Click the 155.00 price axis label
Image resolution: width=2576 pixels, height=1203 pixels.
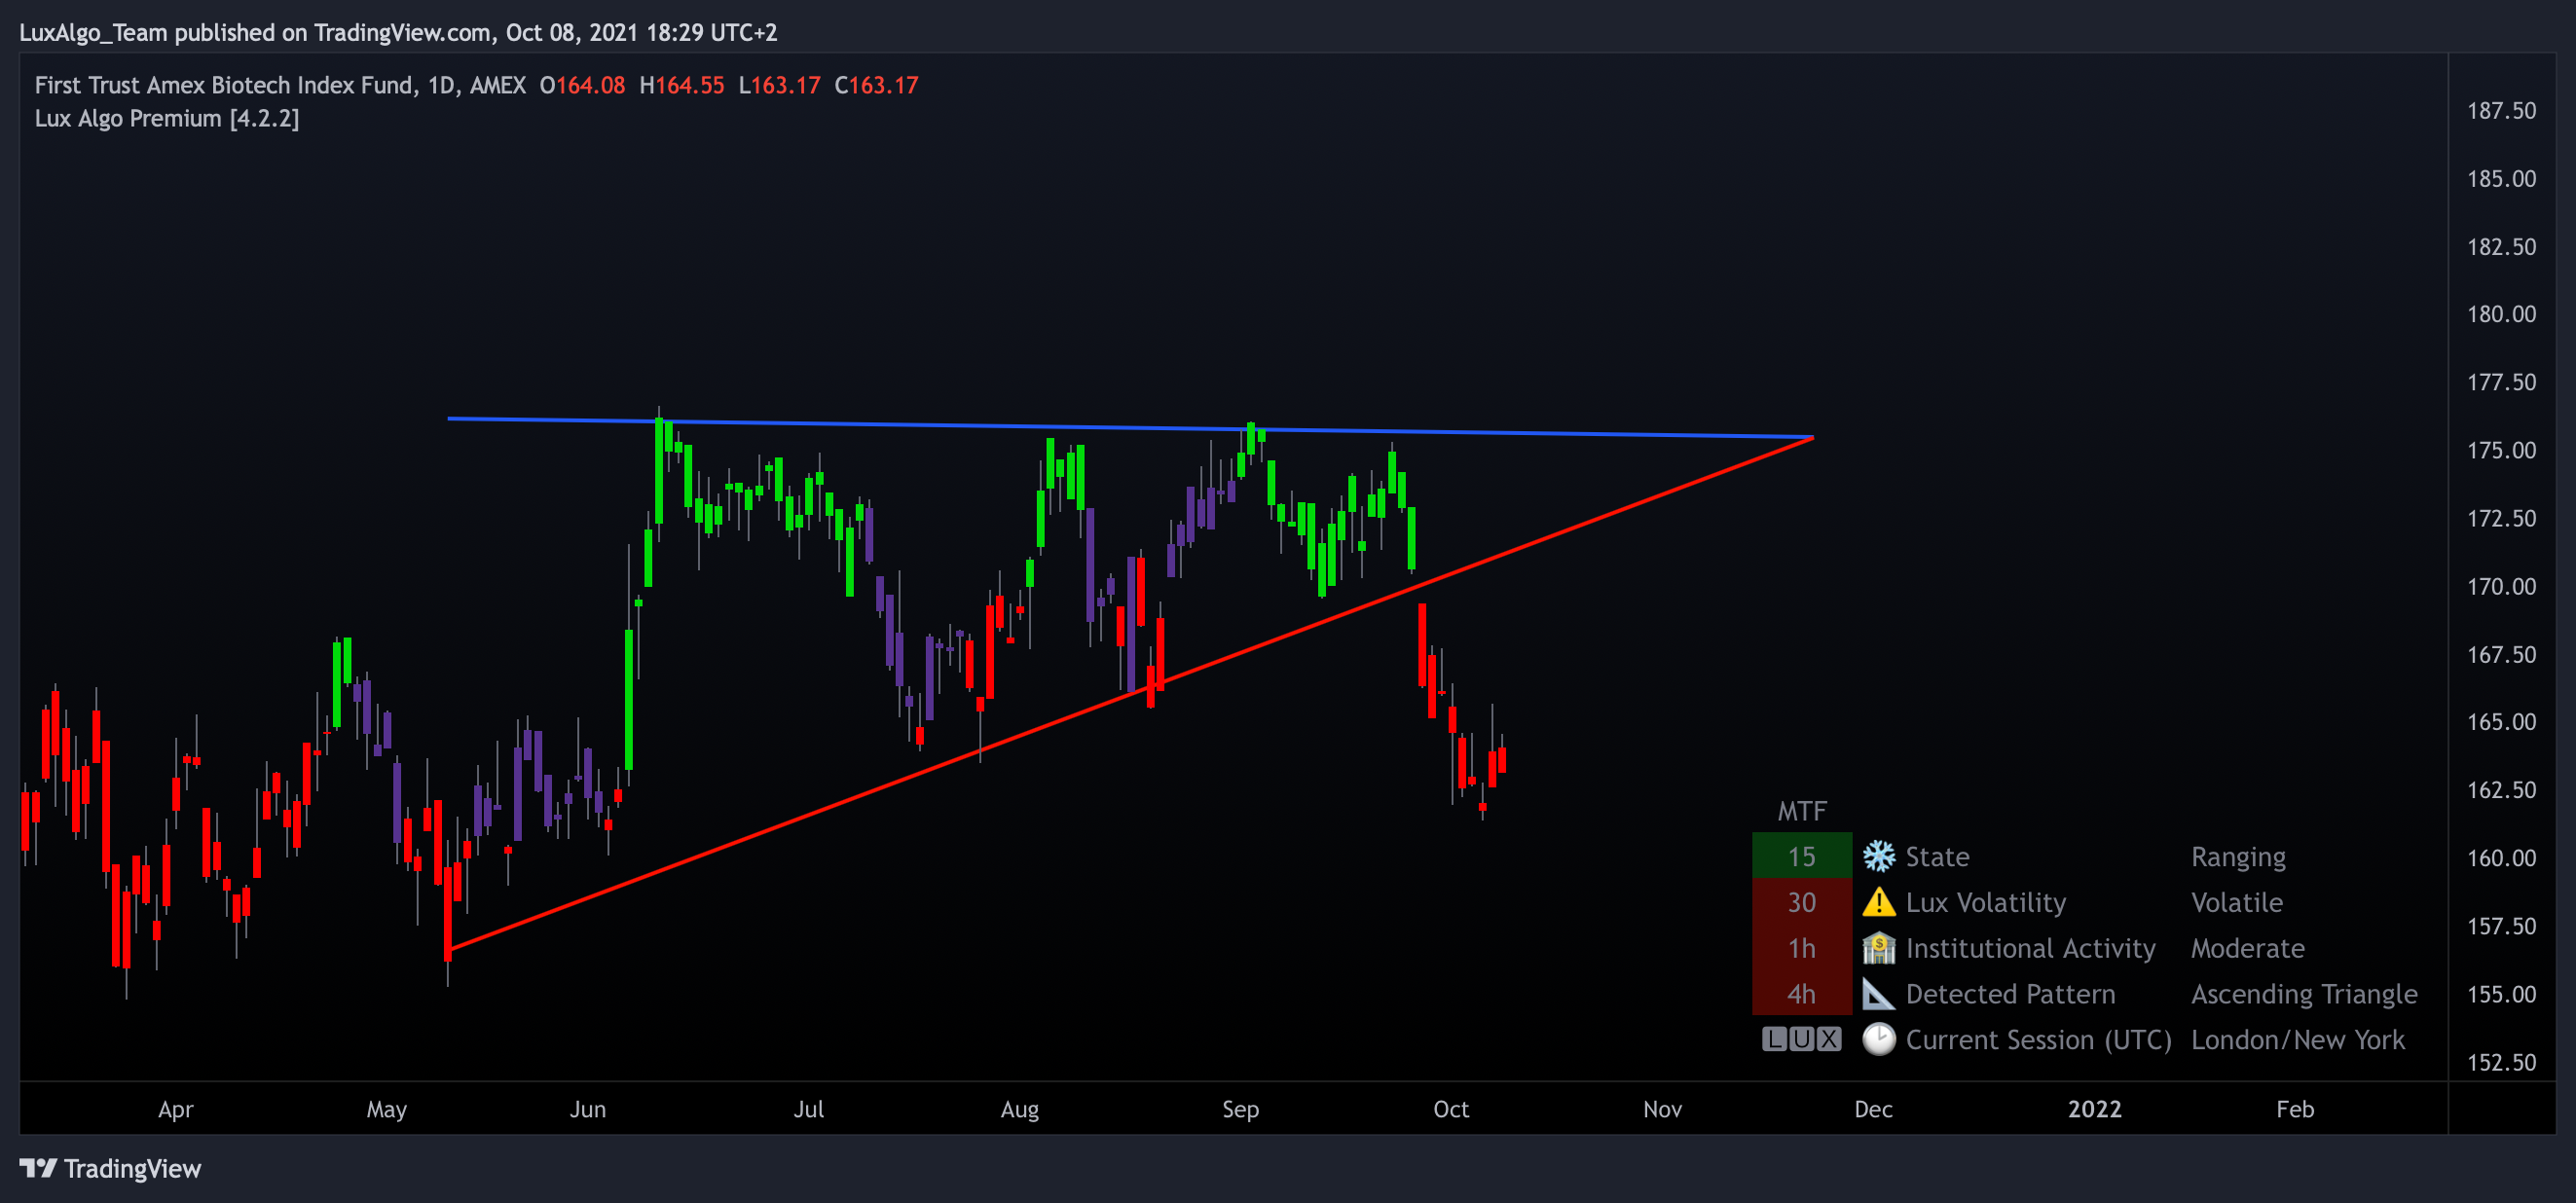(2501, 993)
